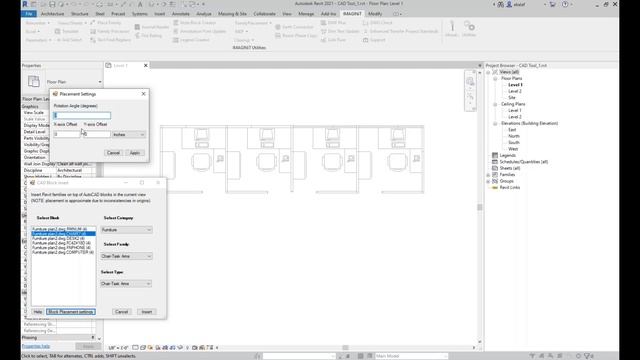Click Help button in CAD Block Insert
This screenshot has width=640, height=360.
(38, 312)
